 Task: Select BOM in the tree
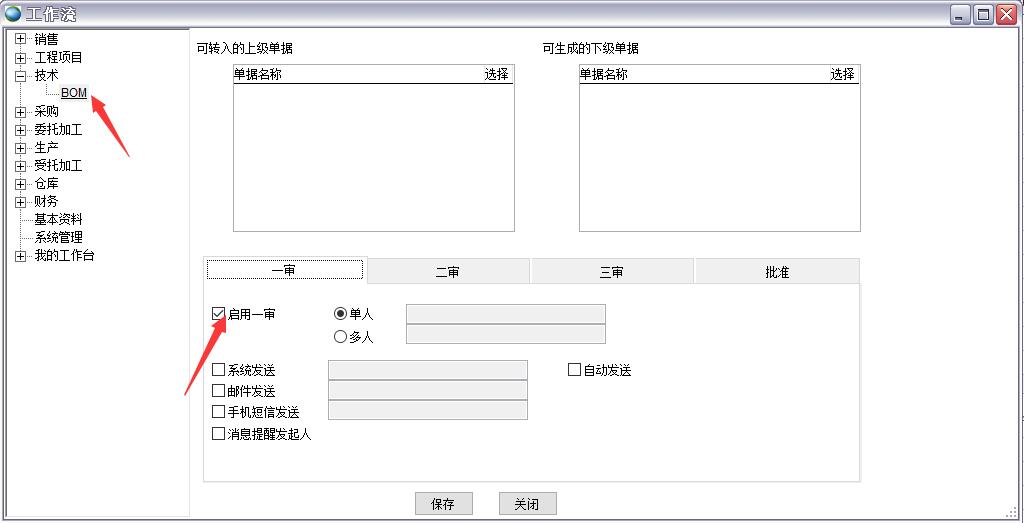[74, 93]
